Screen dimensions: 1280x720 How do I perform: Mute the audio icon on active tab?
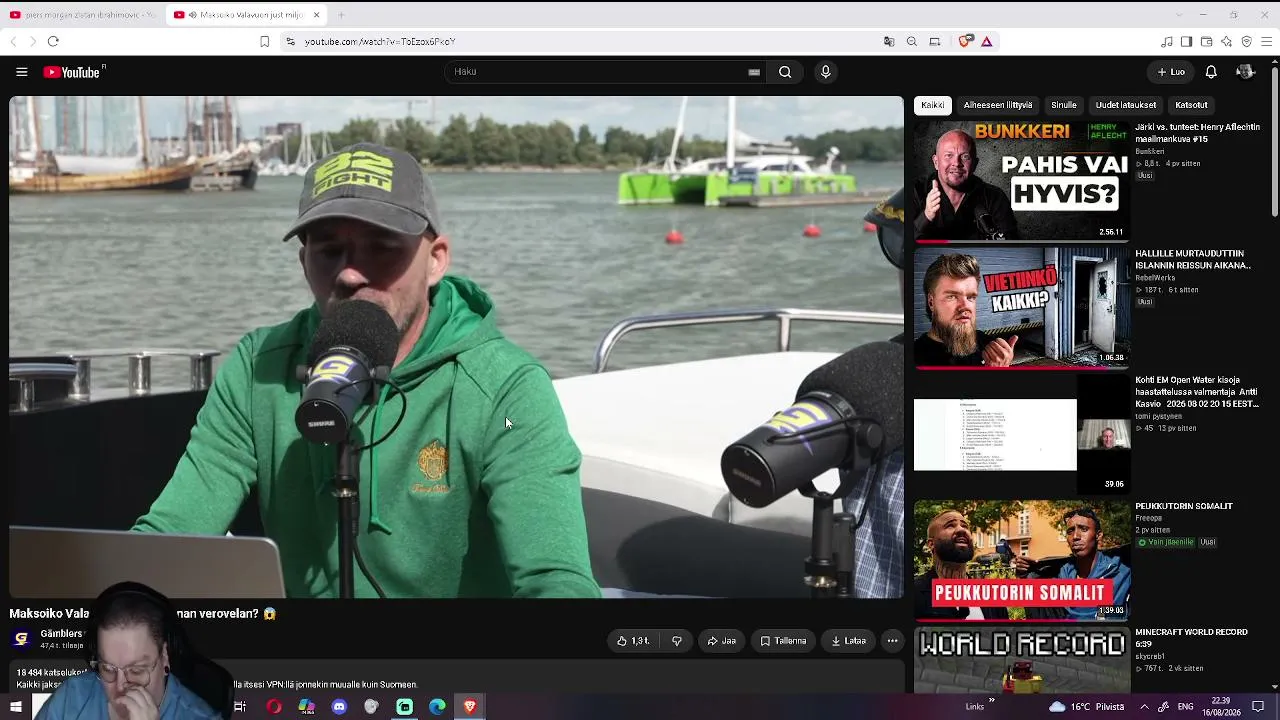click(192, 15)
